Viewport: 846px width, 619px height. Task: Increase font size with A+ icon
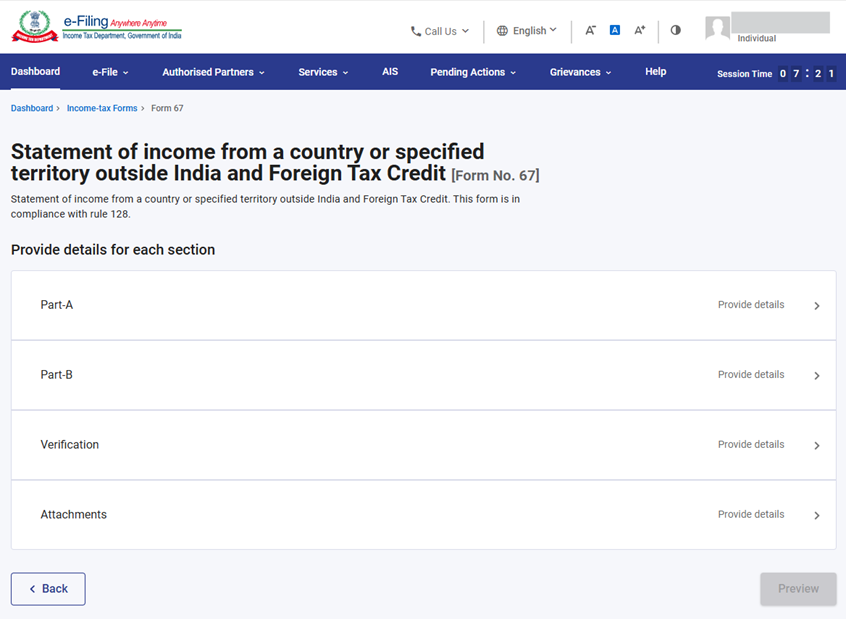pyautogui.click(x=640, y=30)
